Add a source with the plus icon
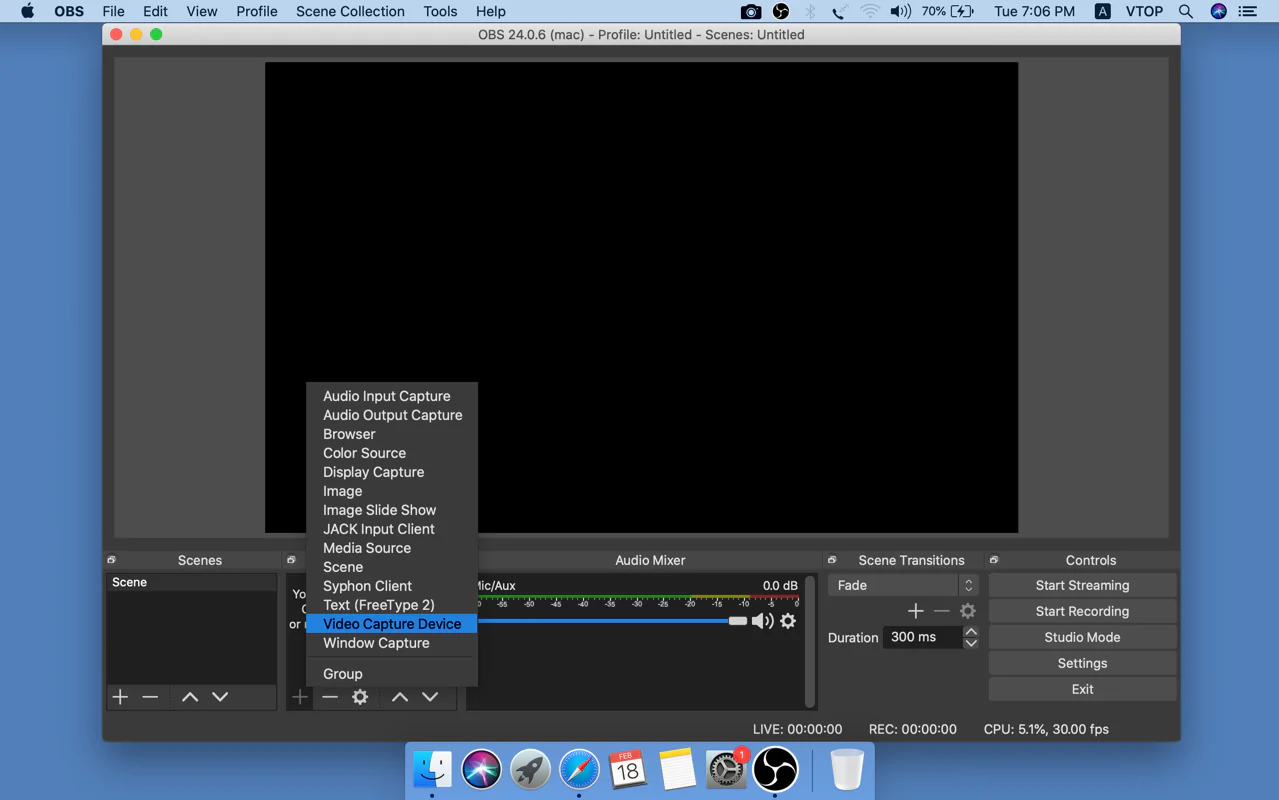This screenshot has height=800, width=1279. (x=300, y=697)
